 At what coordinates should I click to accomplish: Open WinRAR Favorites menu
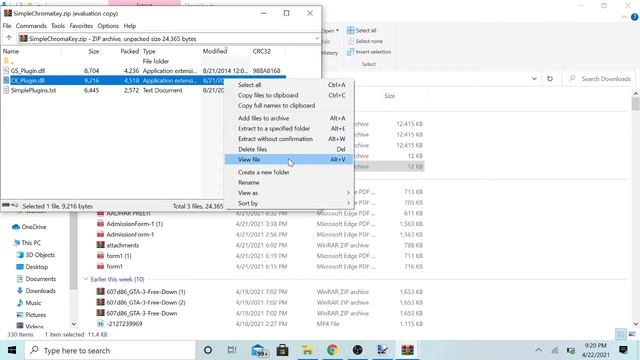(81, 26)
